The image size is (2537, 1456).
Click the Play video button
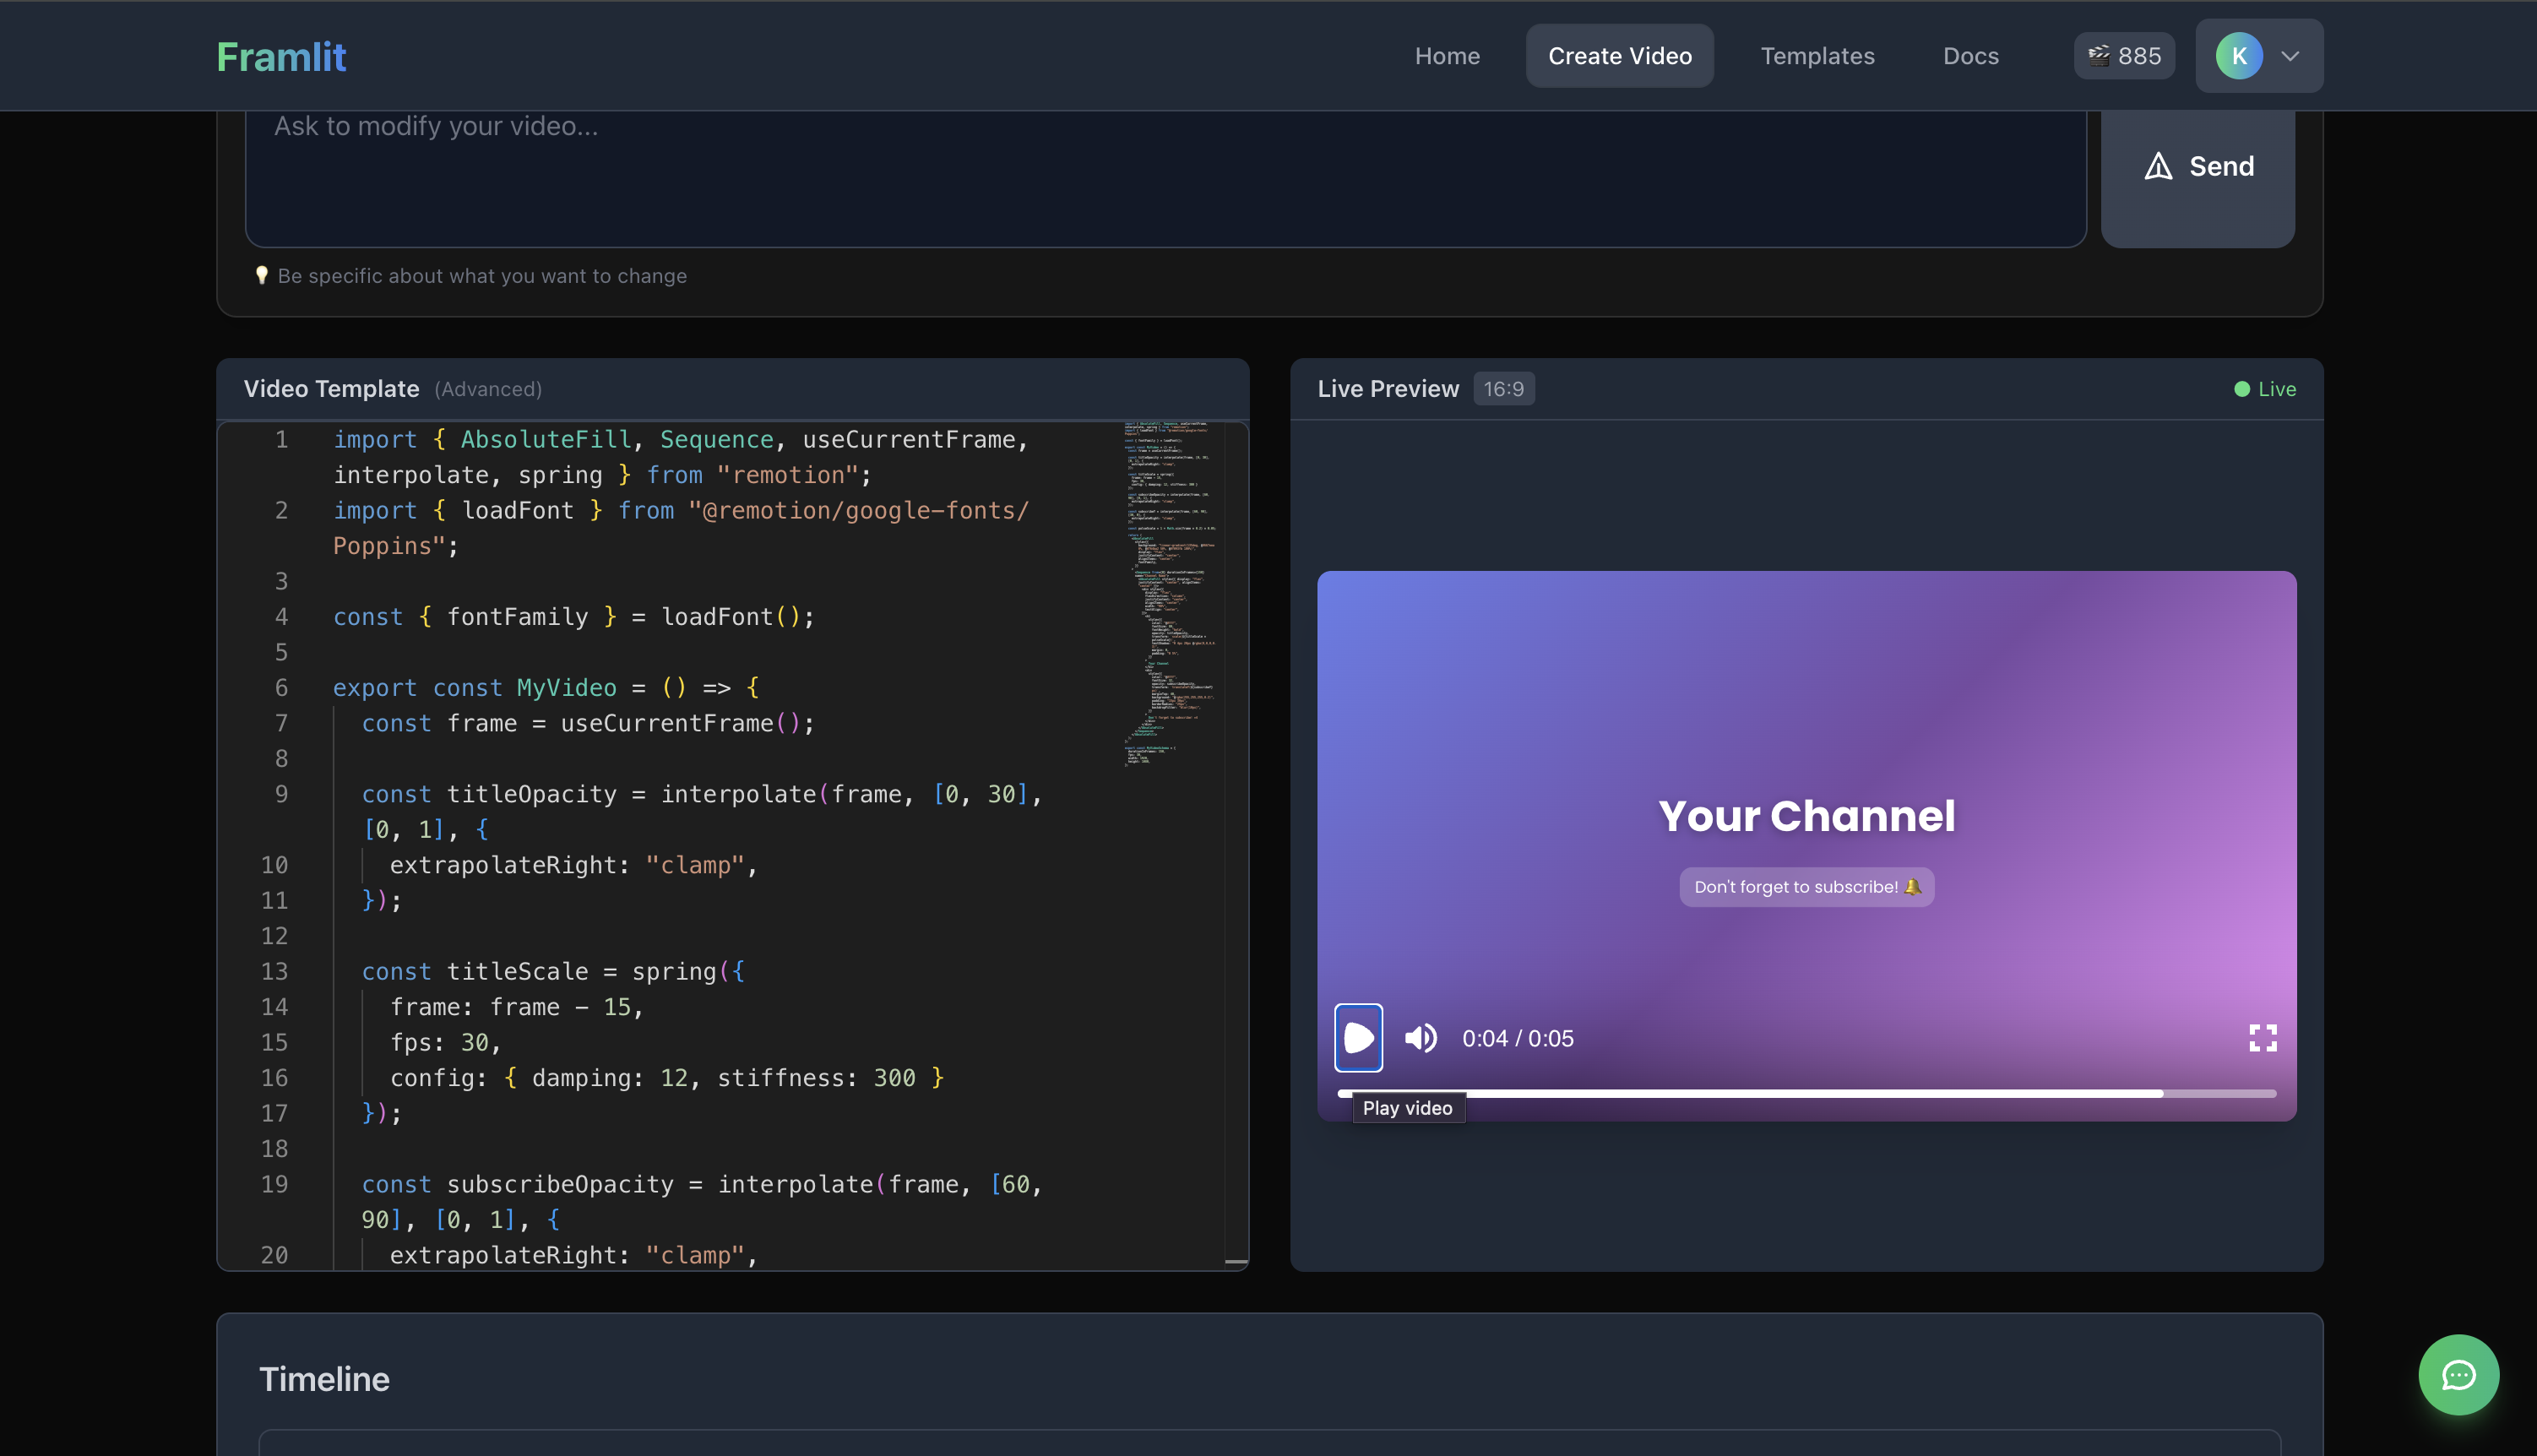click(1358, 1037)
